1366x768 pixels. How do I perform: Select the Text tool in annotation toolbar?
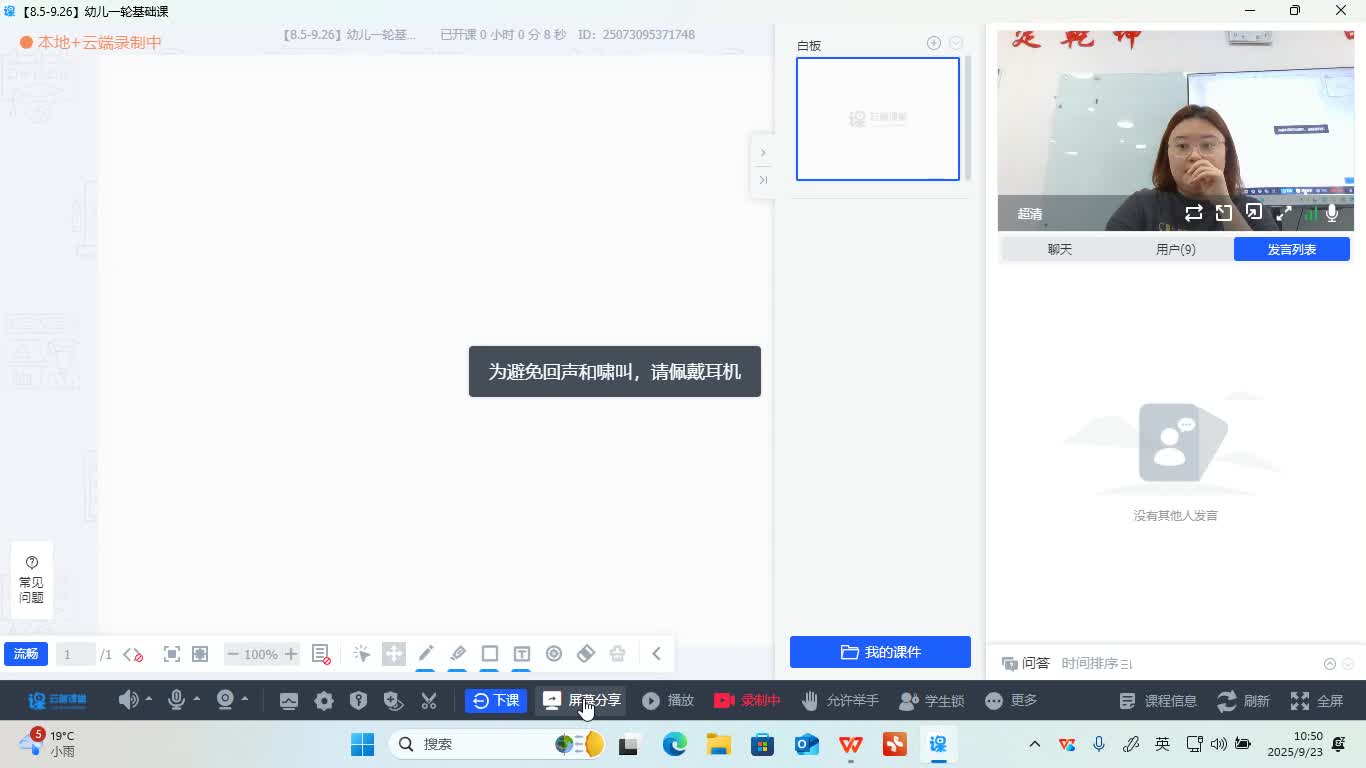click(522, 654)
